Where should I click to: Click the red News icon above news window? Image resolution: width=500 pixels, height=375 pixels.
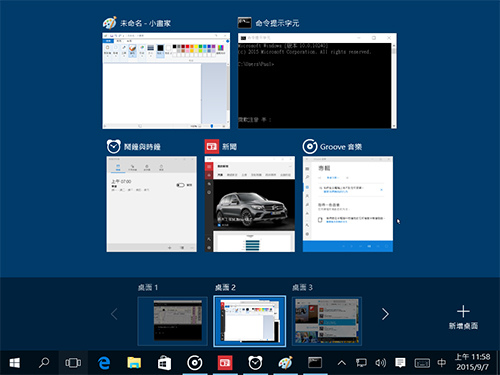[x=212, y=147]
